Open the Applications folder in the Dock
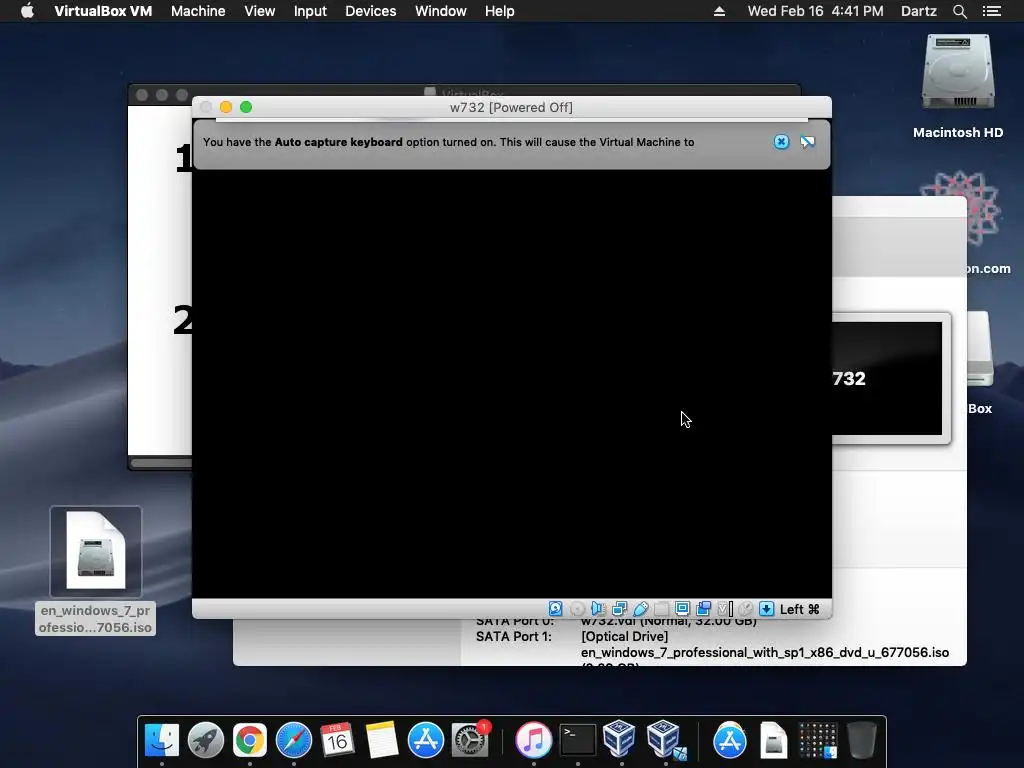The height and width of the screenshot is (768, 1024). click(x=729, y=740)
